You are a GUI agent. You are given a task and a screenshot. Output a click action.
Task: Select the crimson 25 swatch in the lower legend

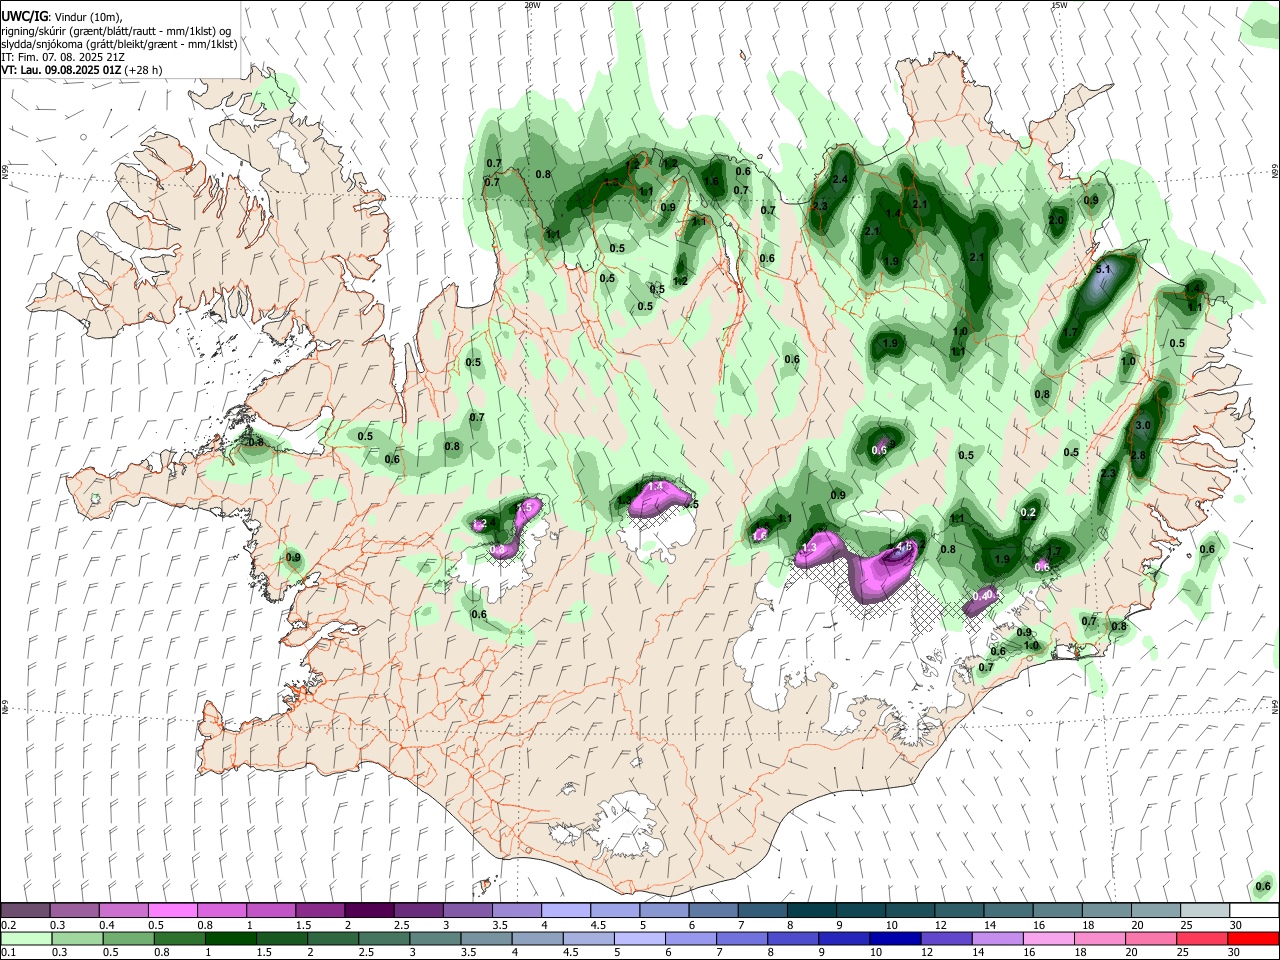1201,938
